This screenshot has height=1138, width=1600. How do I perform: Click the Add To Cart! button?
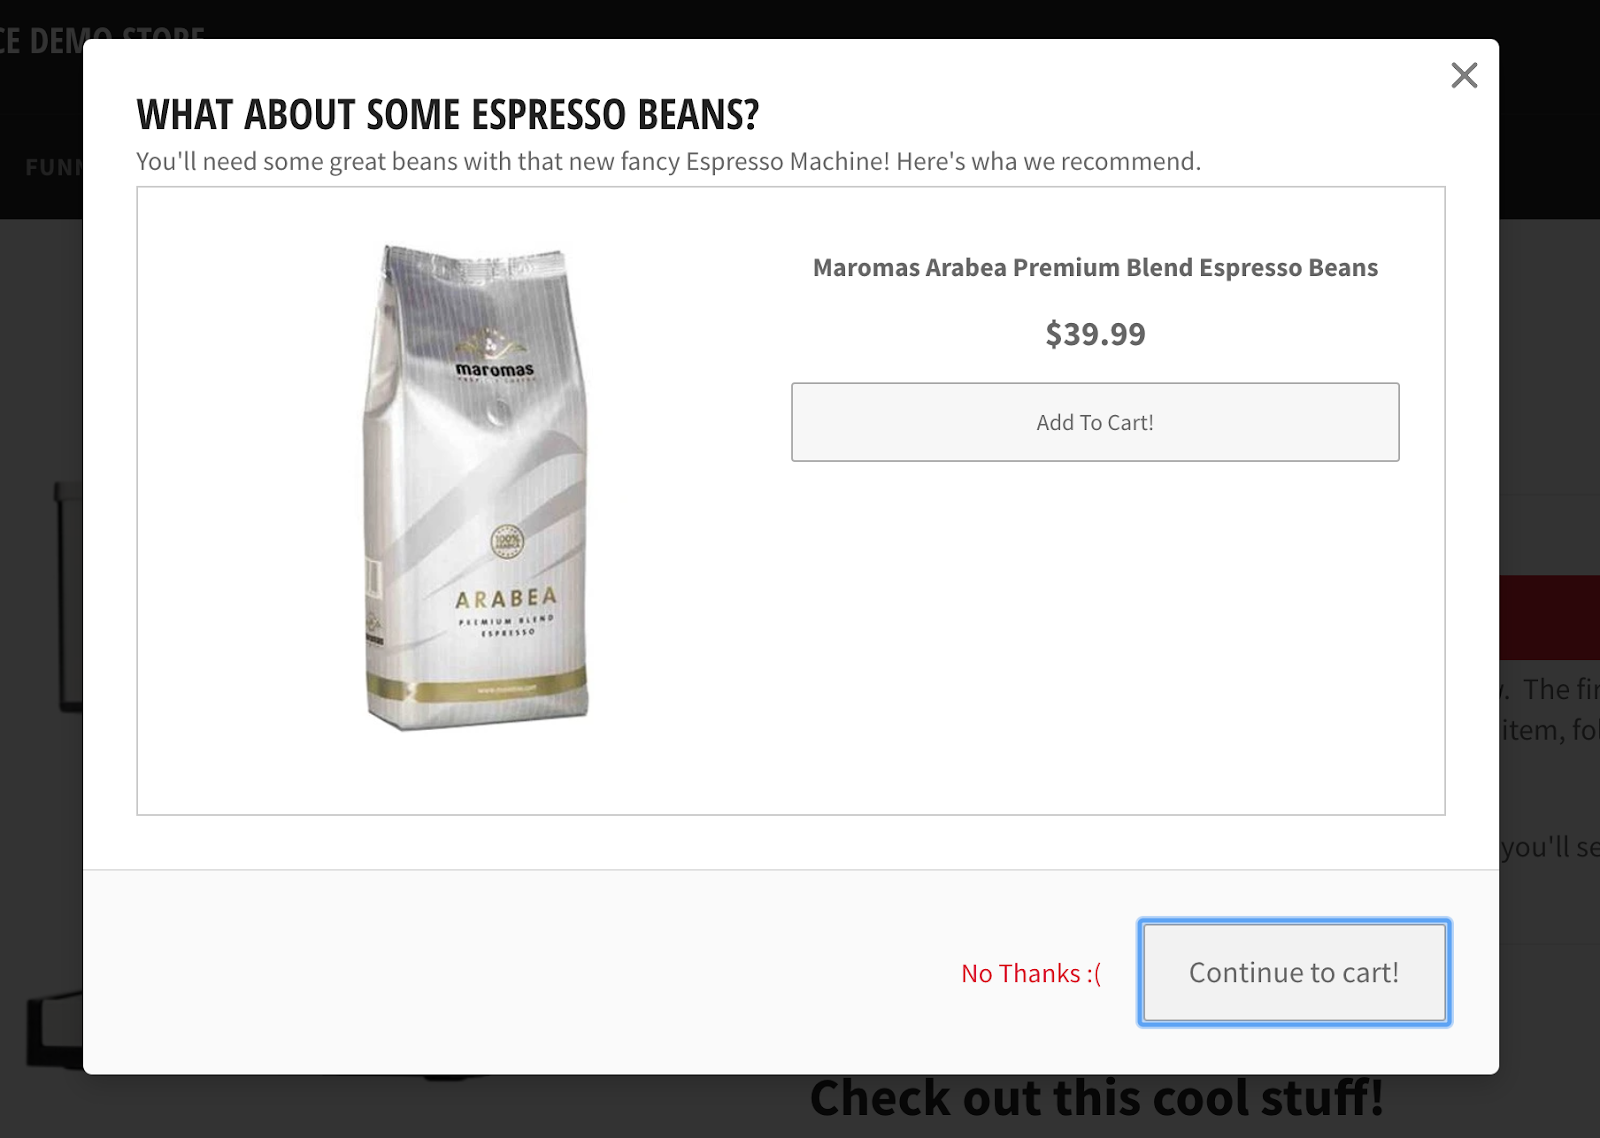pyautogui.click(x=1095, y=422)
